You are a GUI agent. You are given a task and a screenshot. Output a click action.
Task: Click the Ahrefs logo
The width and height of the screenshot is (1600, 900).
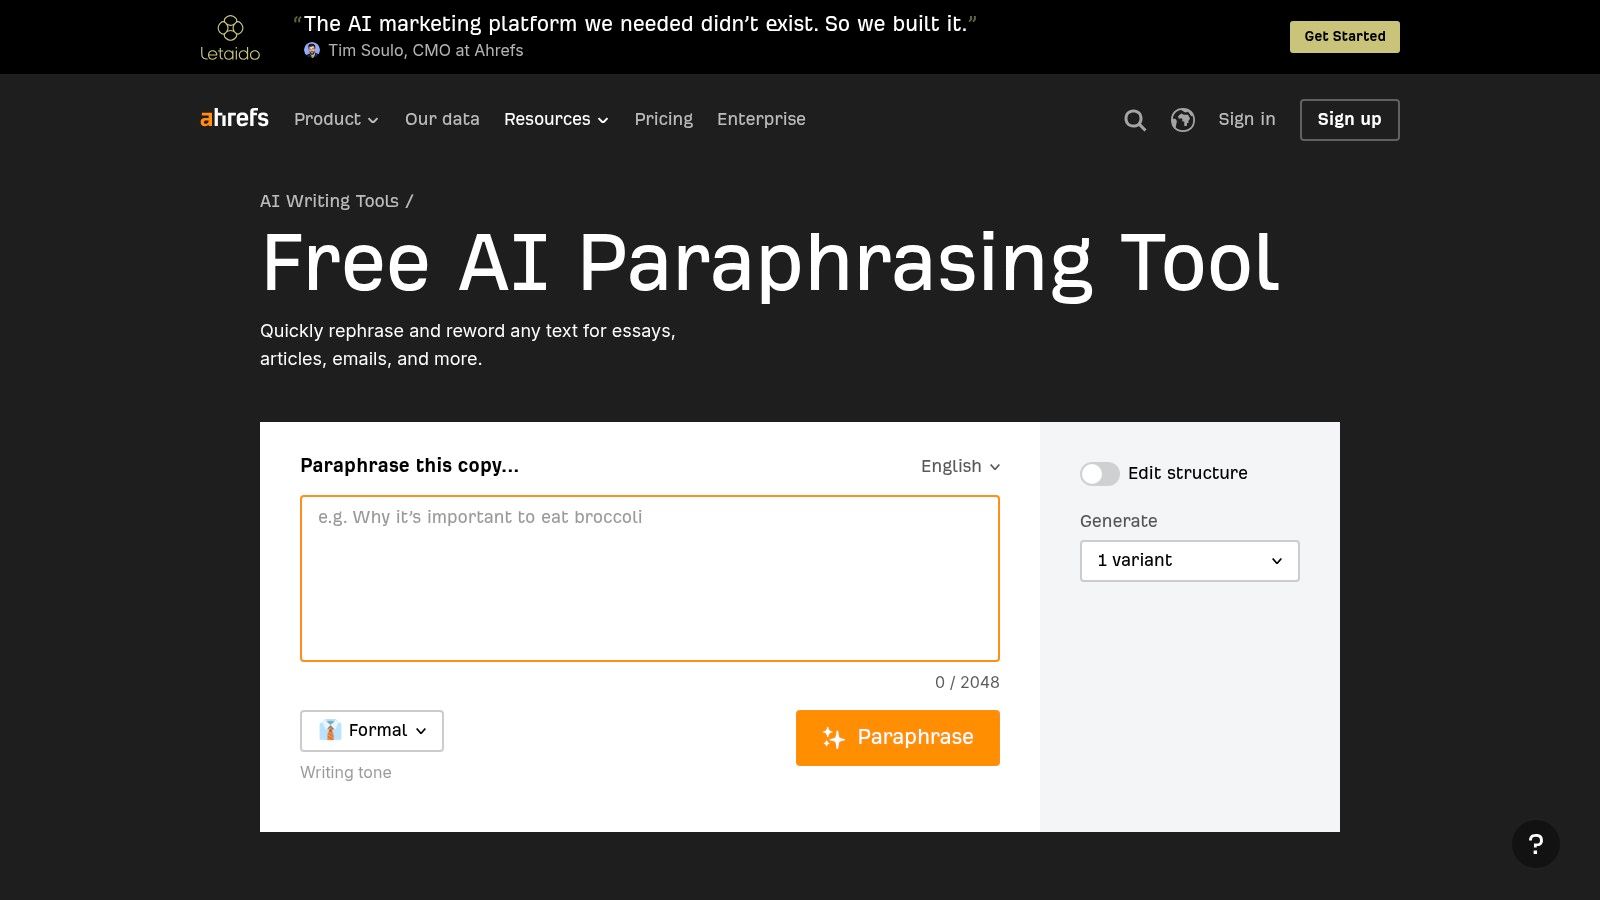(234, 118)
